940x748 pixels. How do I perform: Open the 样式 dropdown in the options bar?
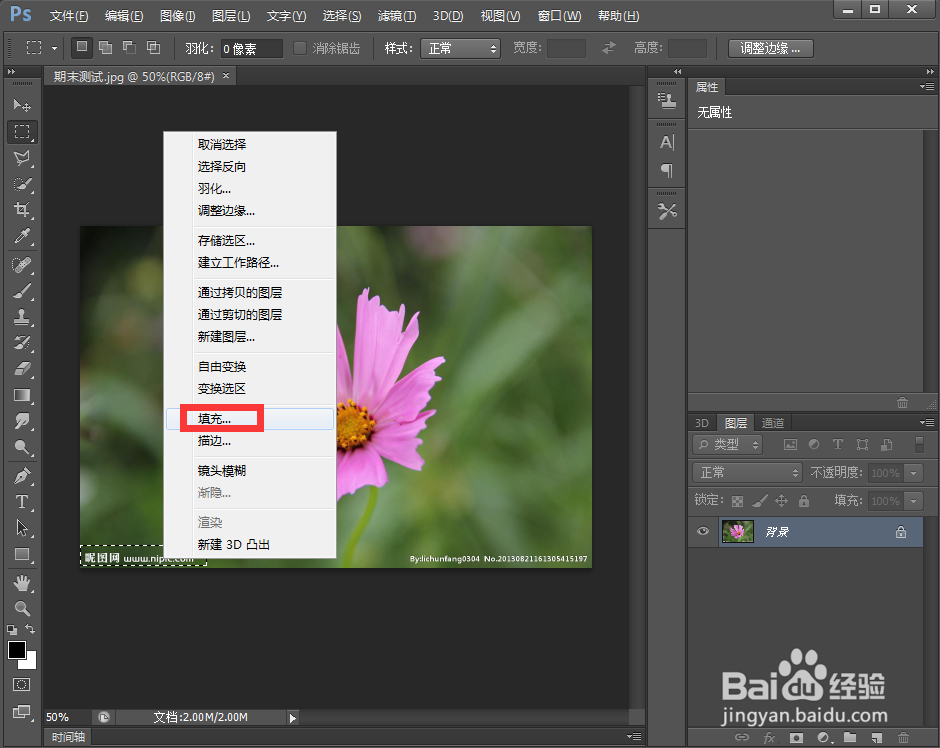460,47
